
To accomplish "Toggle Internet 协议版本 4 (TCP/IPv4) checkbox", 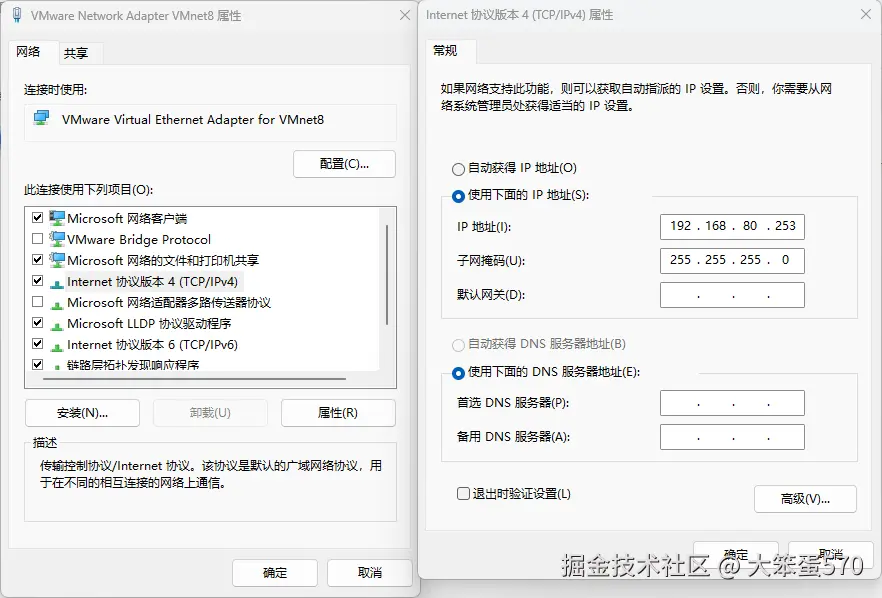I will tap(38, 280).
